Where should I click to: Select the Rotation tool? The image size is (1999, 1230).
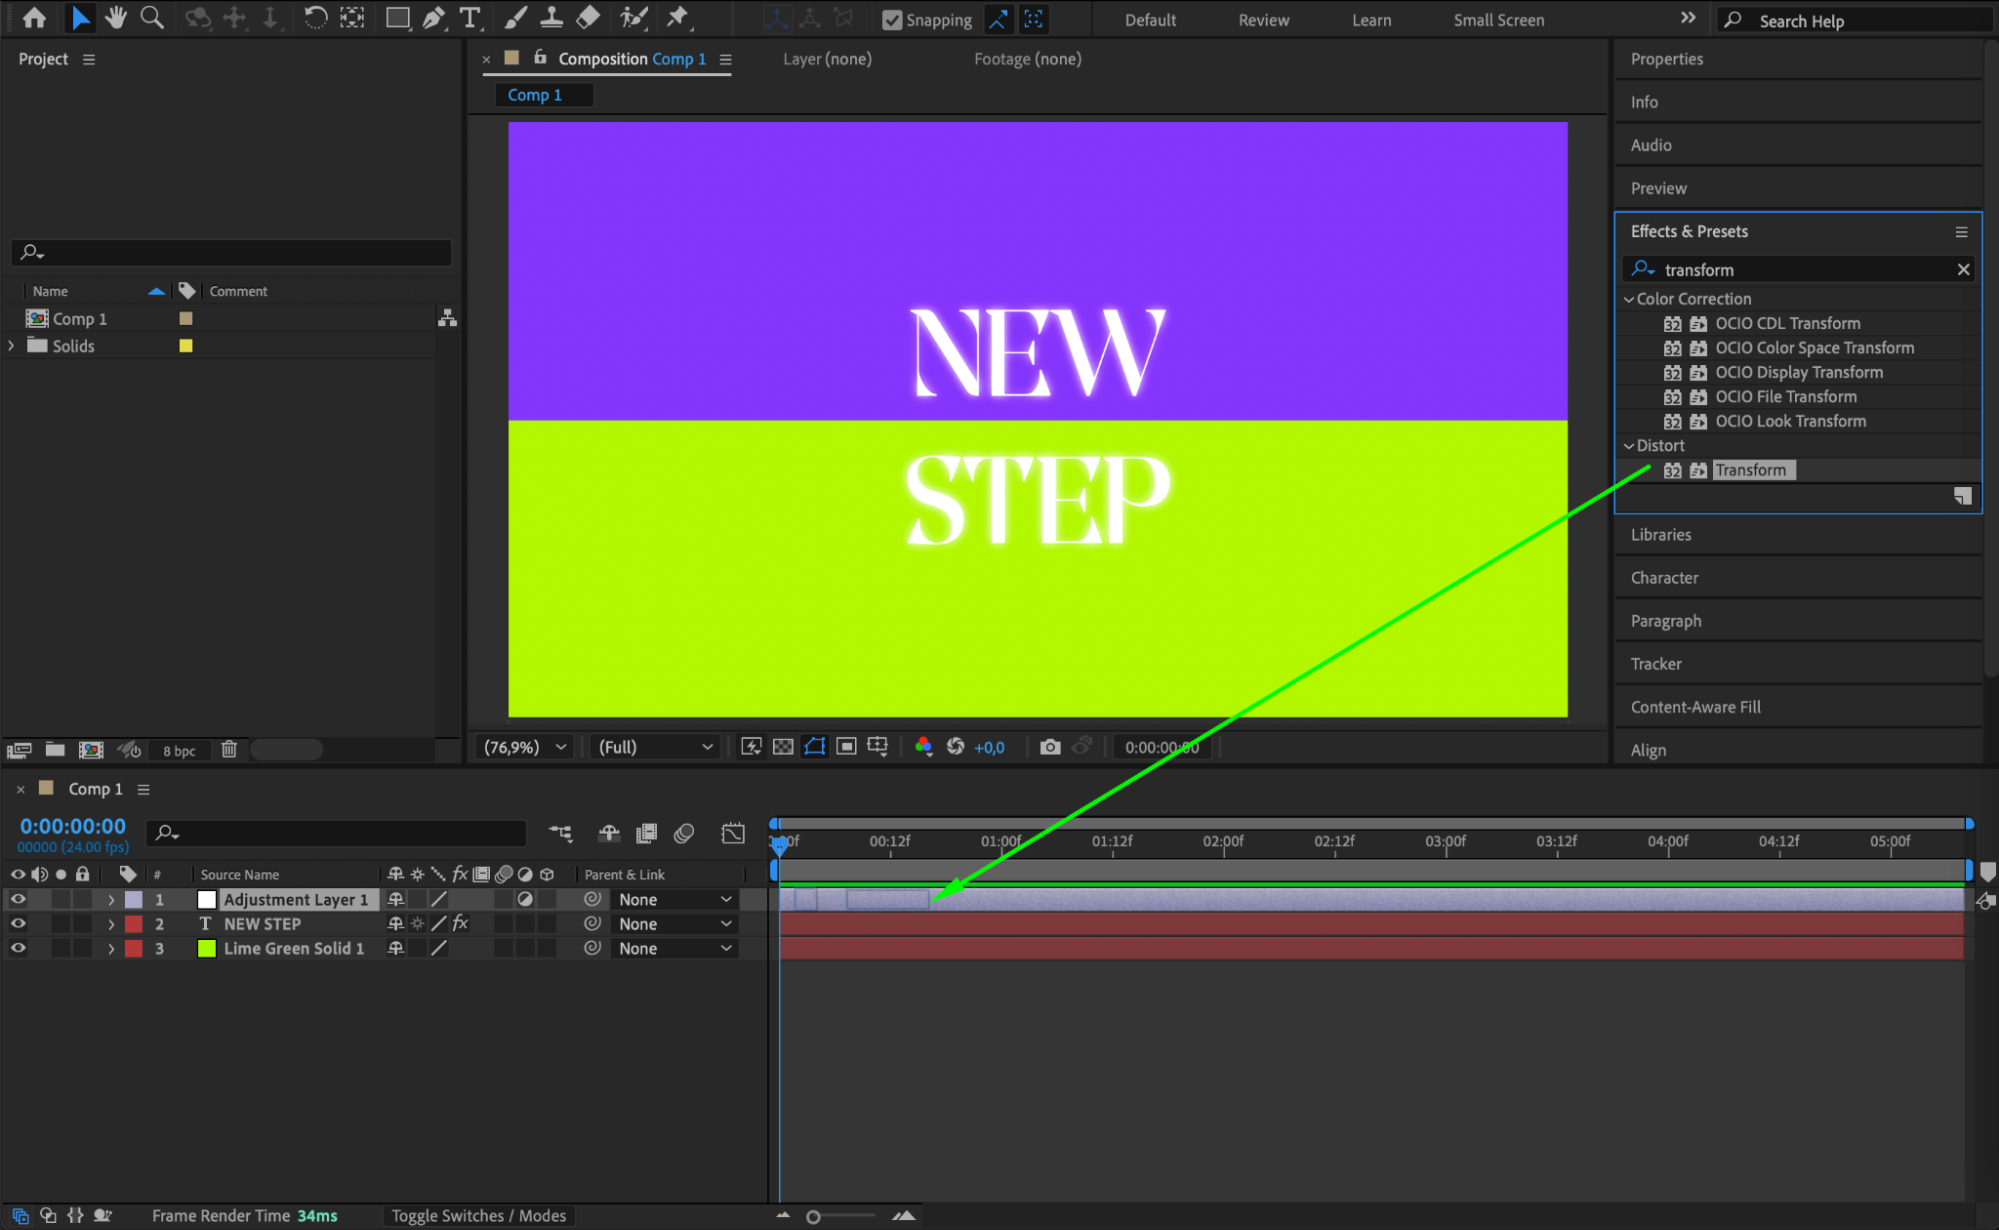pyautogui.click(x=314, y=17)
